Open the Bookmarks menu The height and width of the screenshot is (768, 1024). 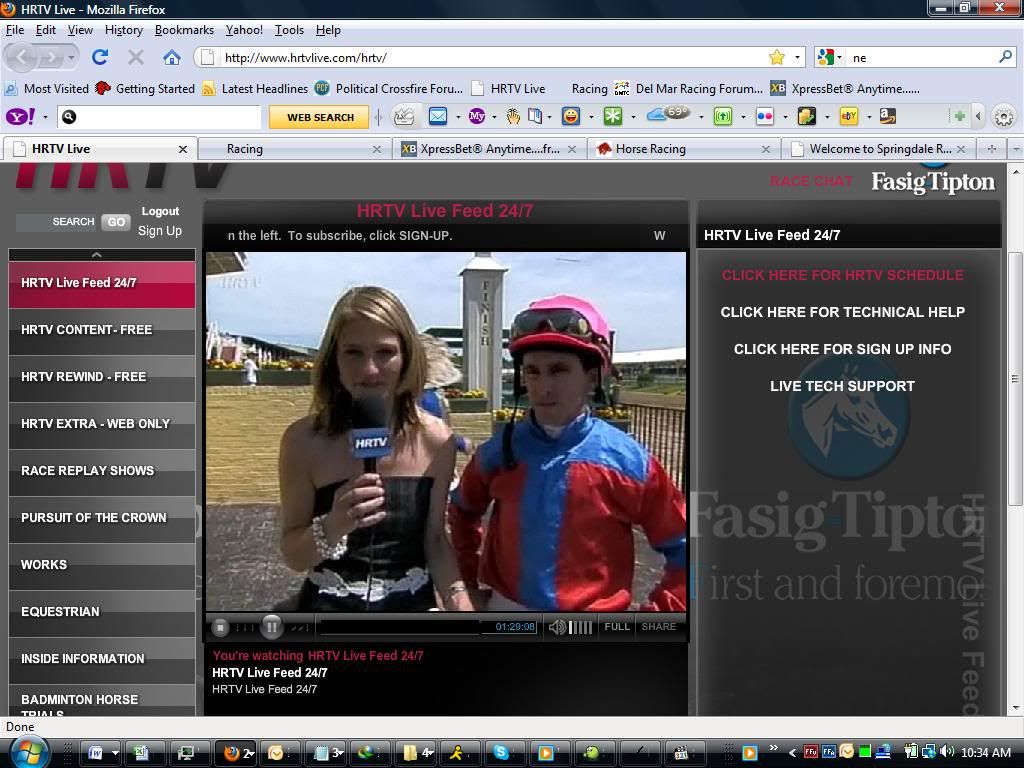[184, 30]
